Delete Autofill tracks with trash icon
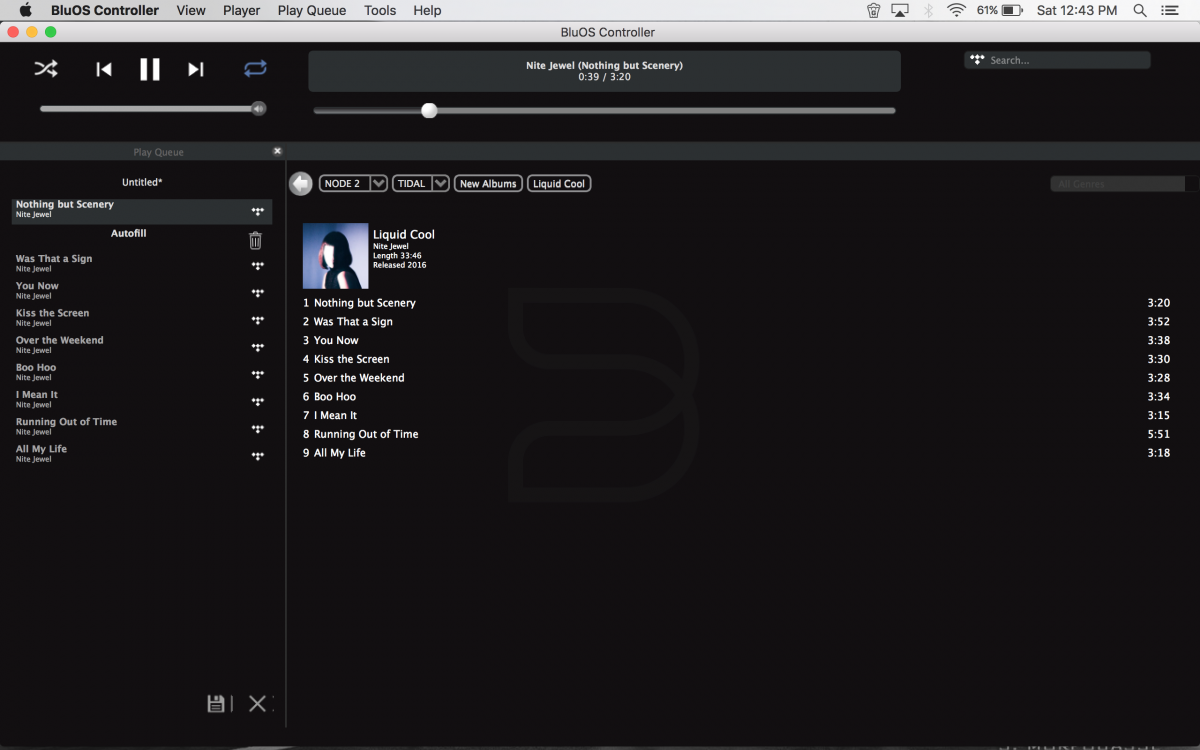This screenshot has width=1200, height=750. (x=255, y=240)
